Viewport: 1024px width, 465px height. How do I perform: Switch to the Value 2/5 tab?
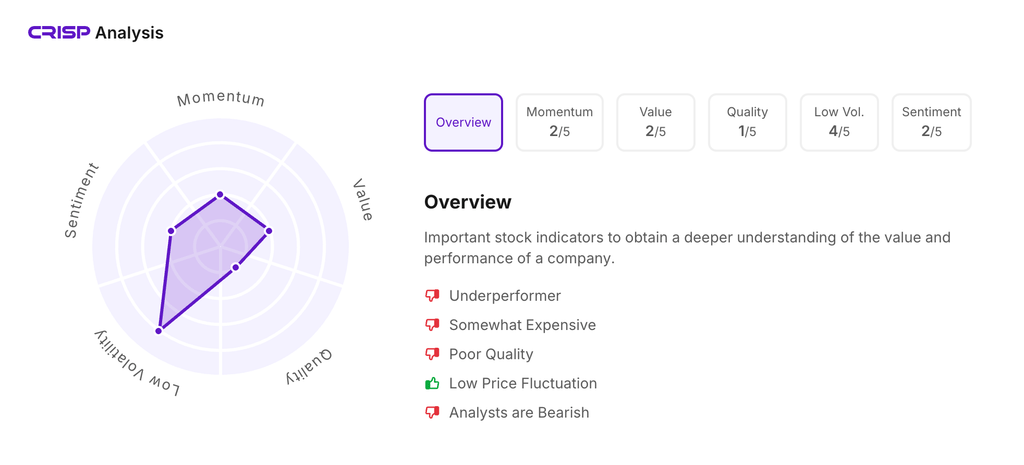pos(656,122)
